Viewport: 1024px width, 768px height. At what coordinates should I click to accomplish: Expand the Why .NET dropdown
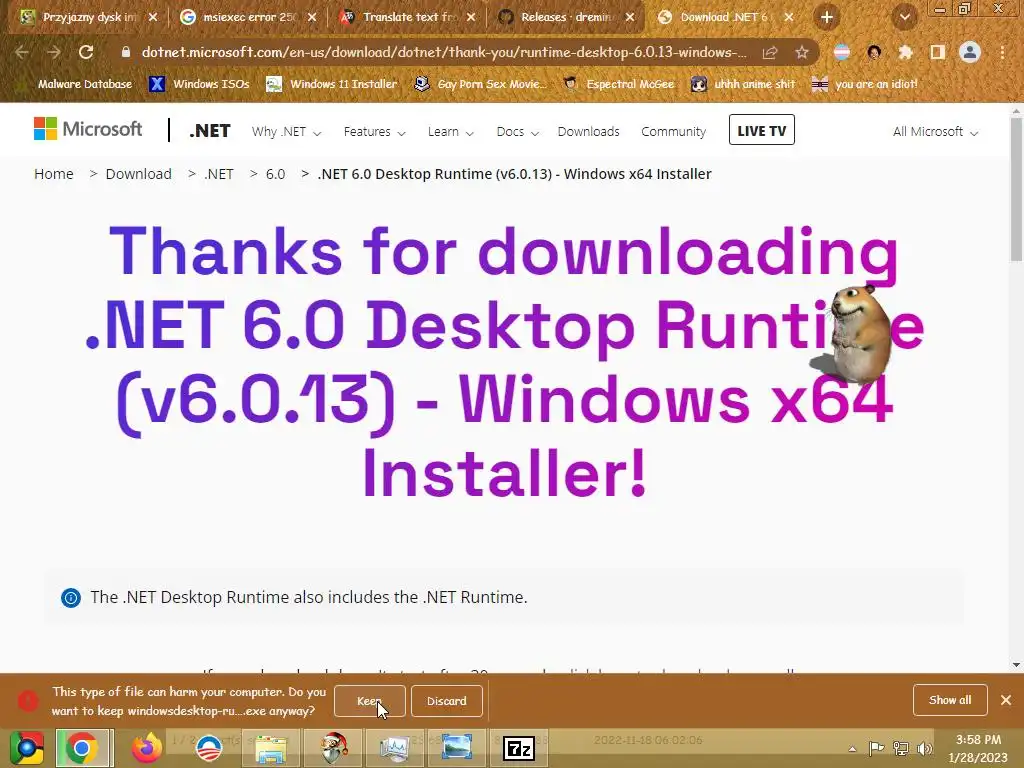(x=286, y=131)
